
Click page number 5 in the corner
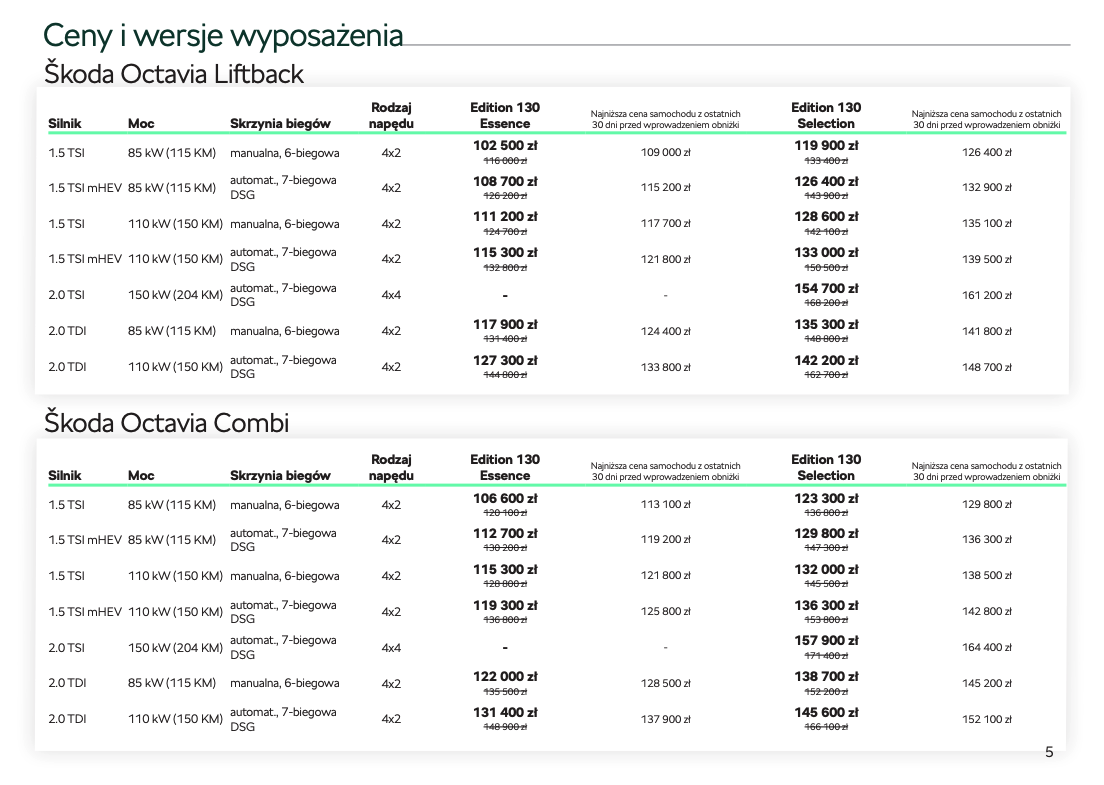(x=1049, y=752)
